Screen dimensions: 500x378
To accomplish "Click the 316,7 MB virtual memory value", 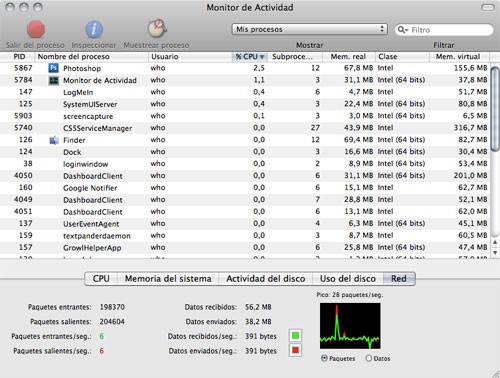I will pyautogui.click(x=471, y=128).
